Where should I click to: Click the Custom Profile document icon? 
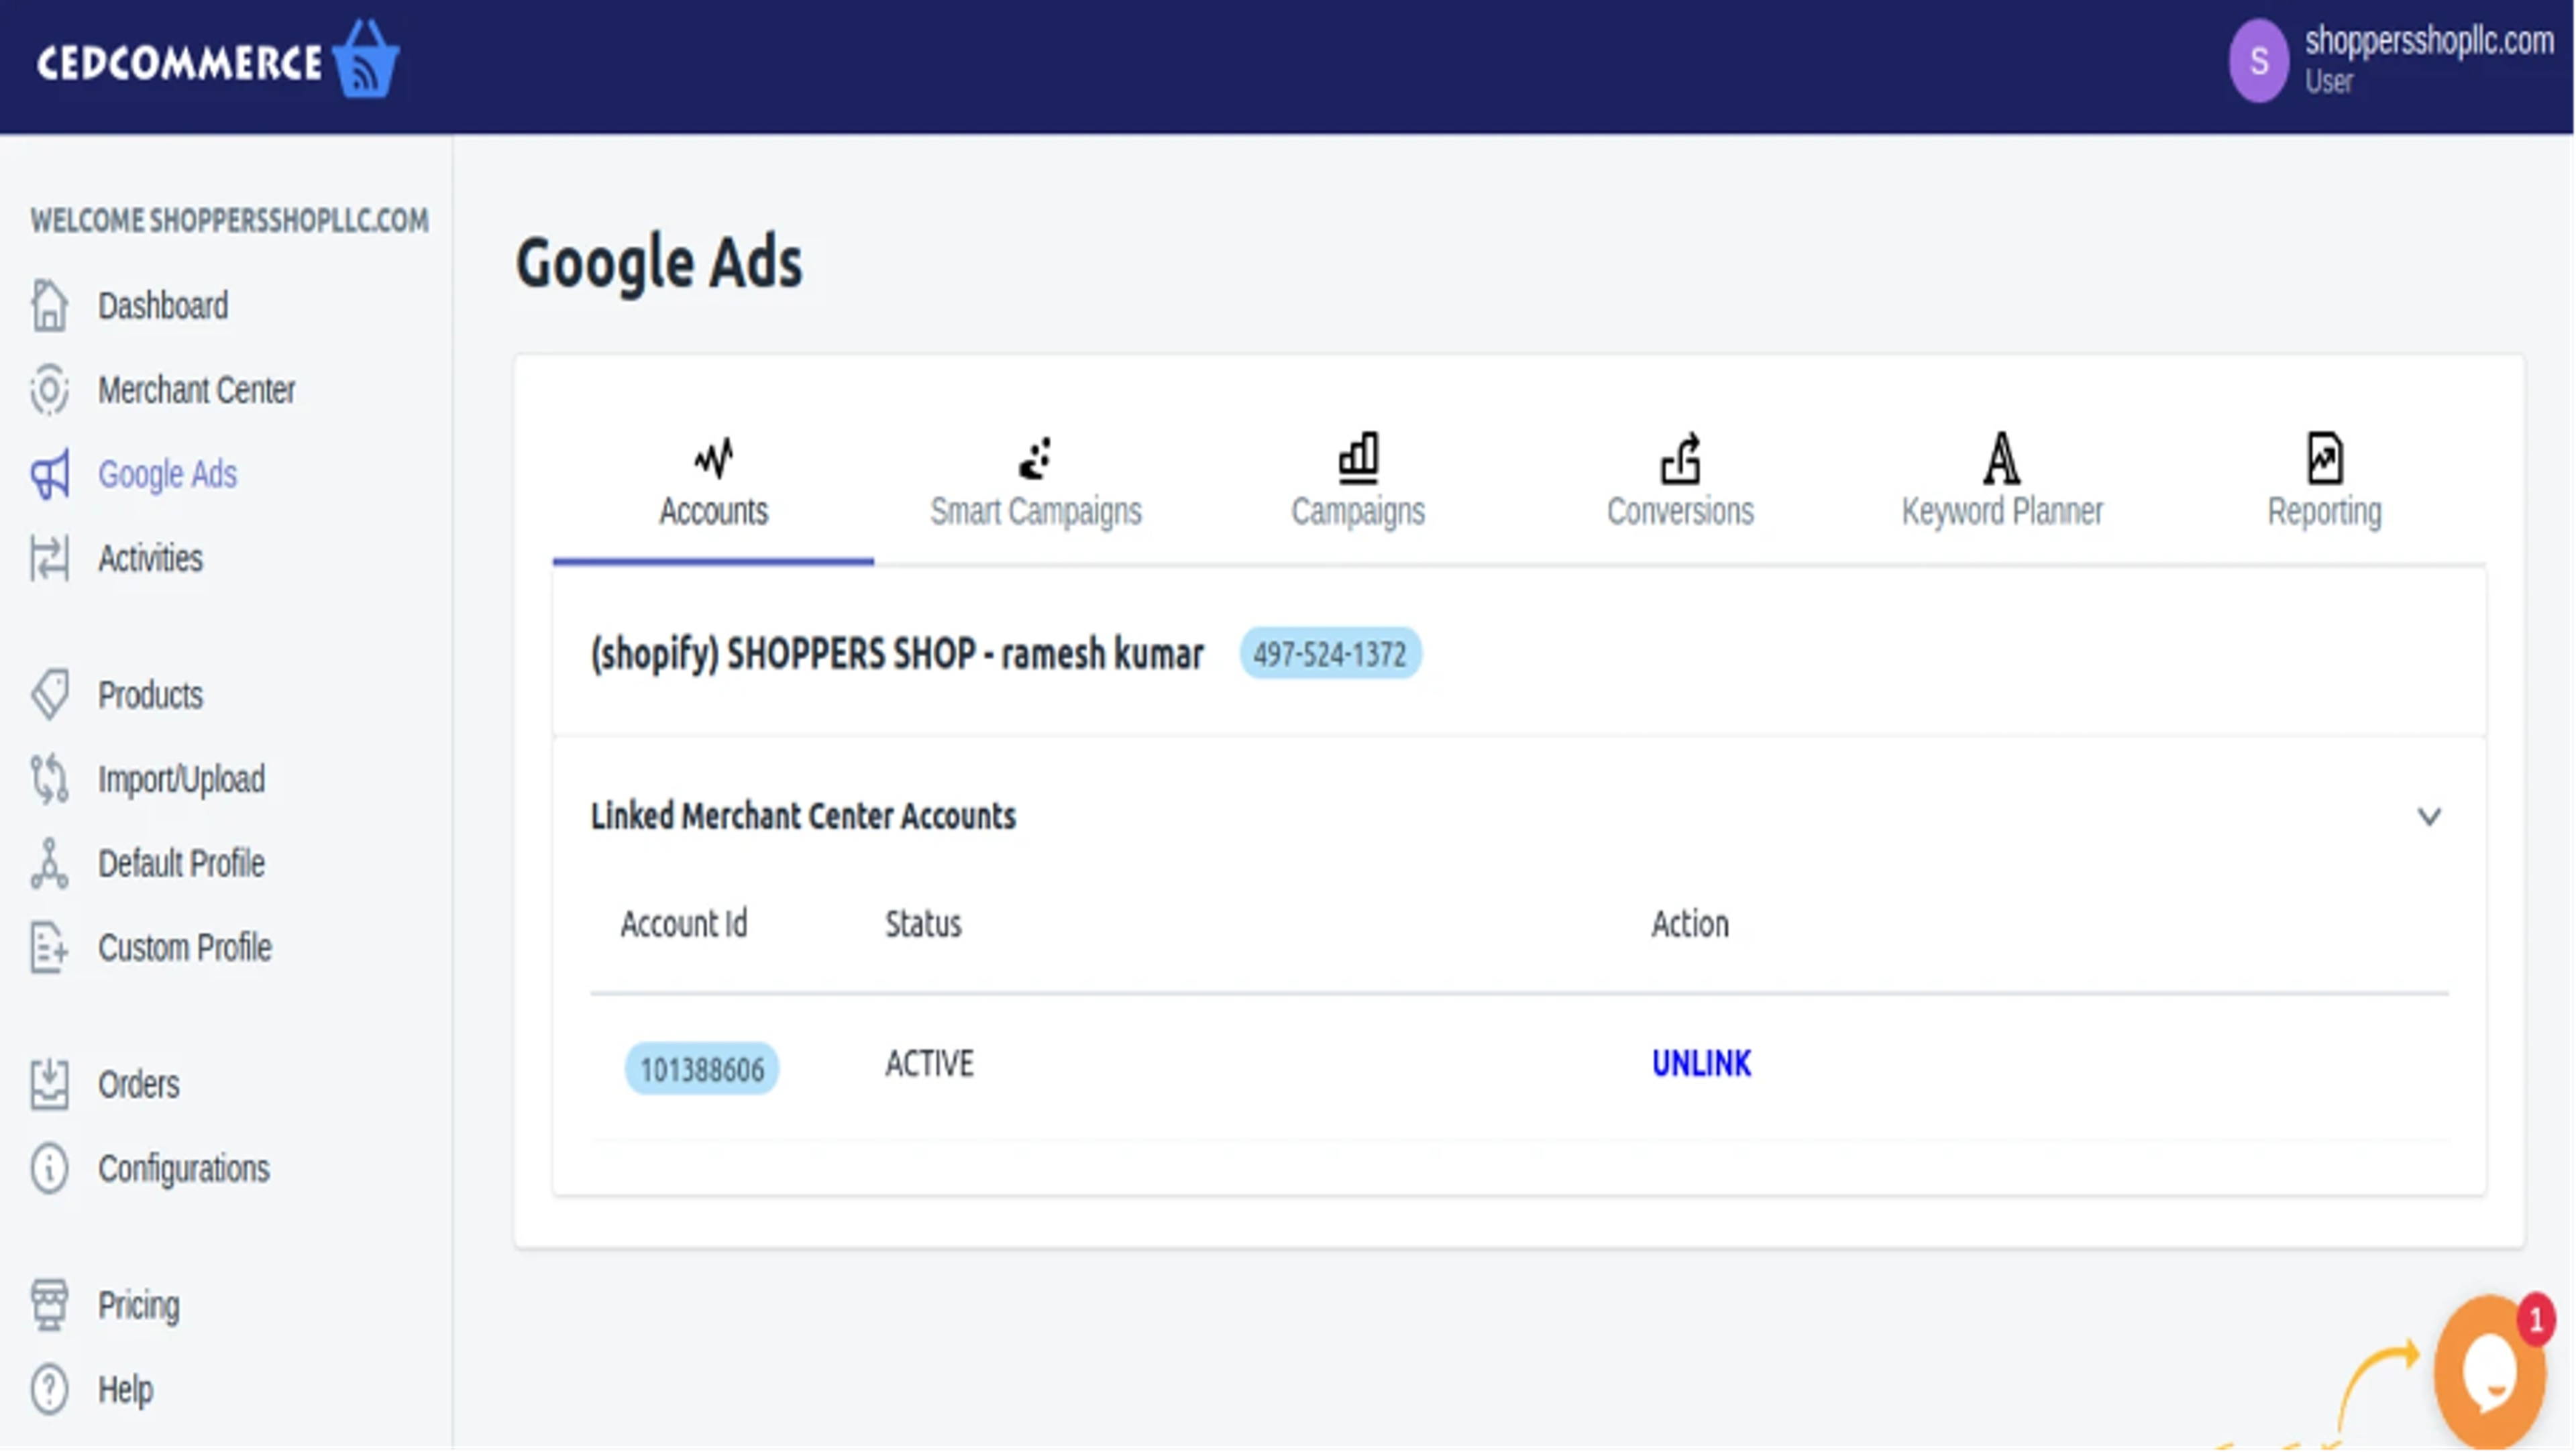(x=49, y=948)
